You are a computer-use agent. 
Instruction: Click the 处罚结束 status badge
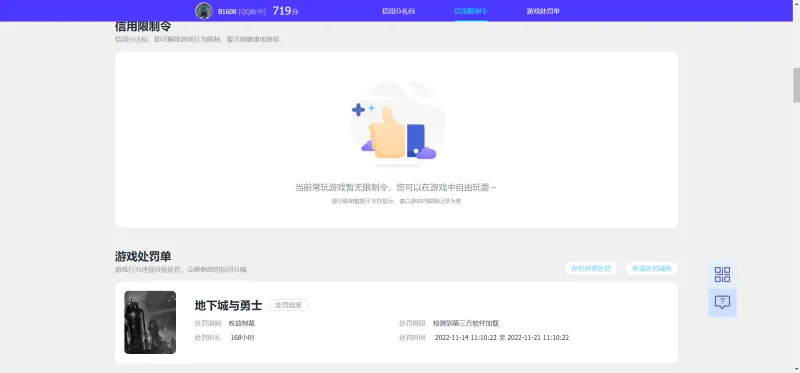click(x=288, y=305)
